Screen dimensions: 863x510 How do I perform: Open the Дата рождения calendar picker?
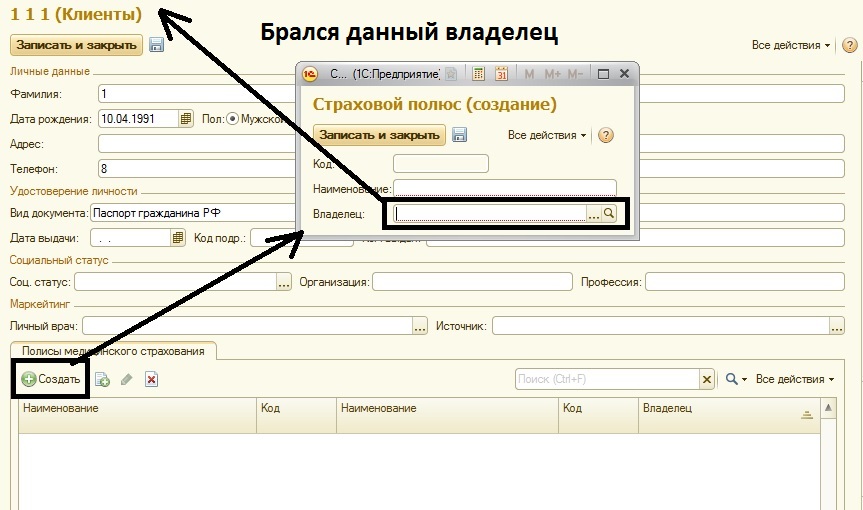point(186,118)
